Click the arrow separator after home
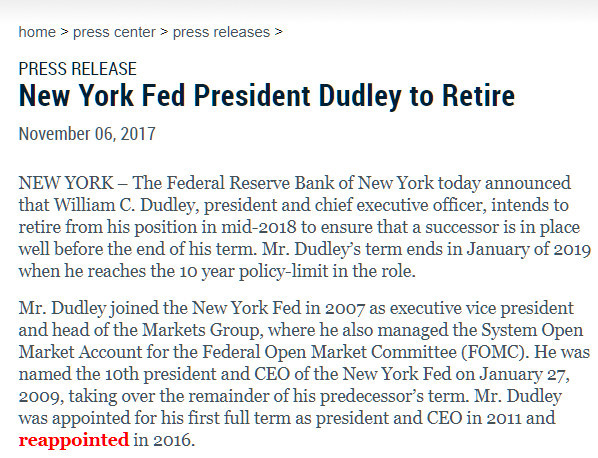 (x=64, y=32)
